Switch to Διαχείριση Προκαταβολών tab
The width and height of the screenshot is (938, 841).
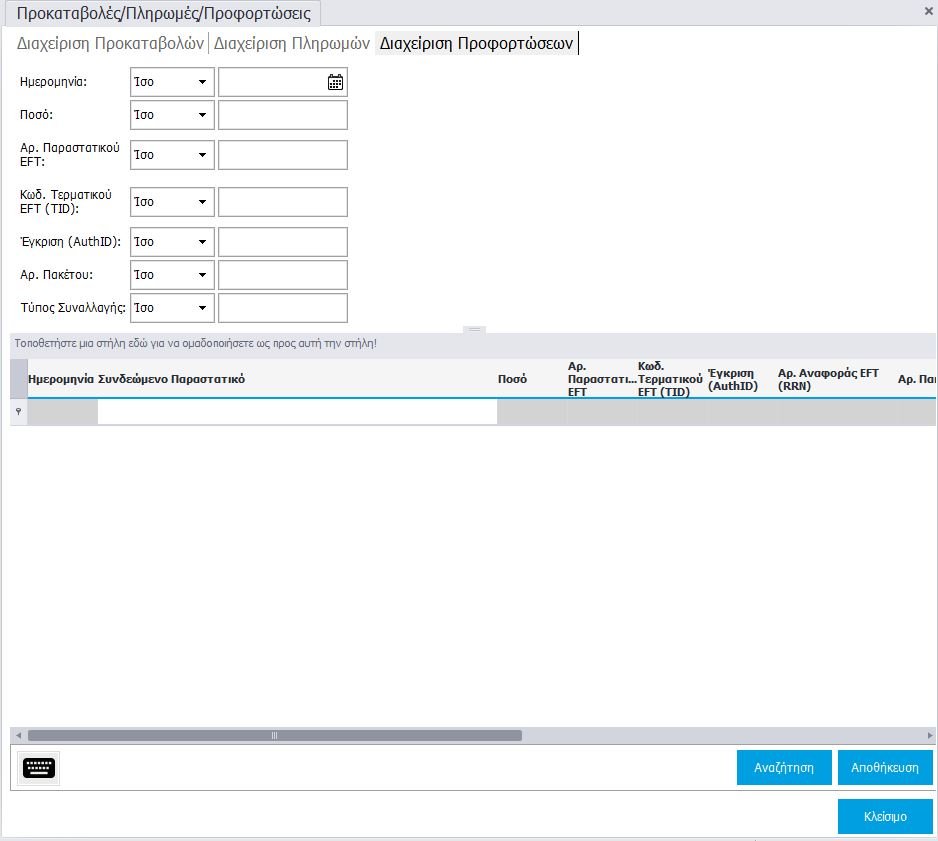click(x=110, y=44)
